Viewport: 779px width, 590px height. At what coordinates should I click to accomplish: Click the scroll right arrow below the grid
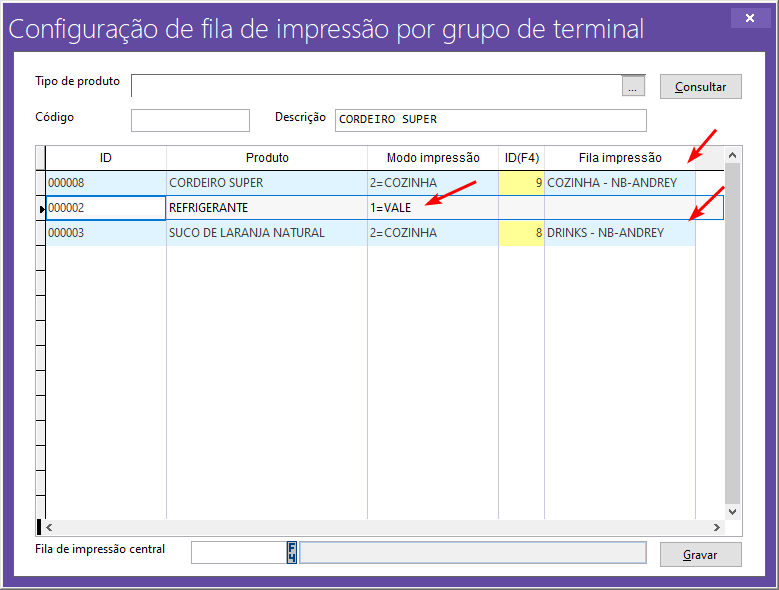click(x=716, y=527)
